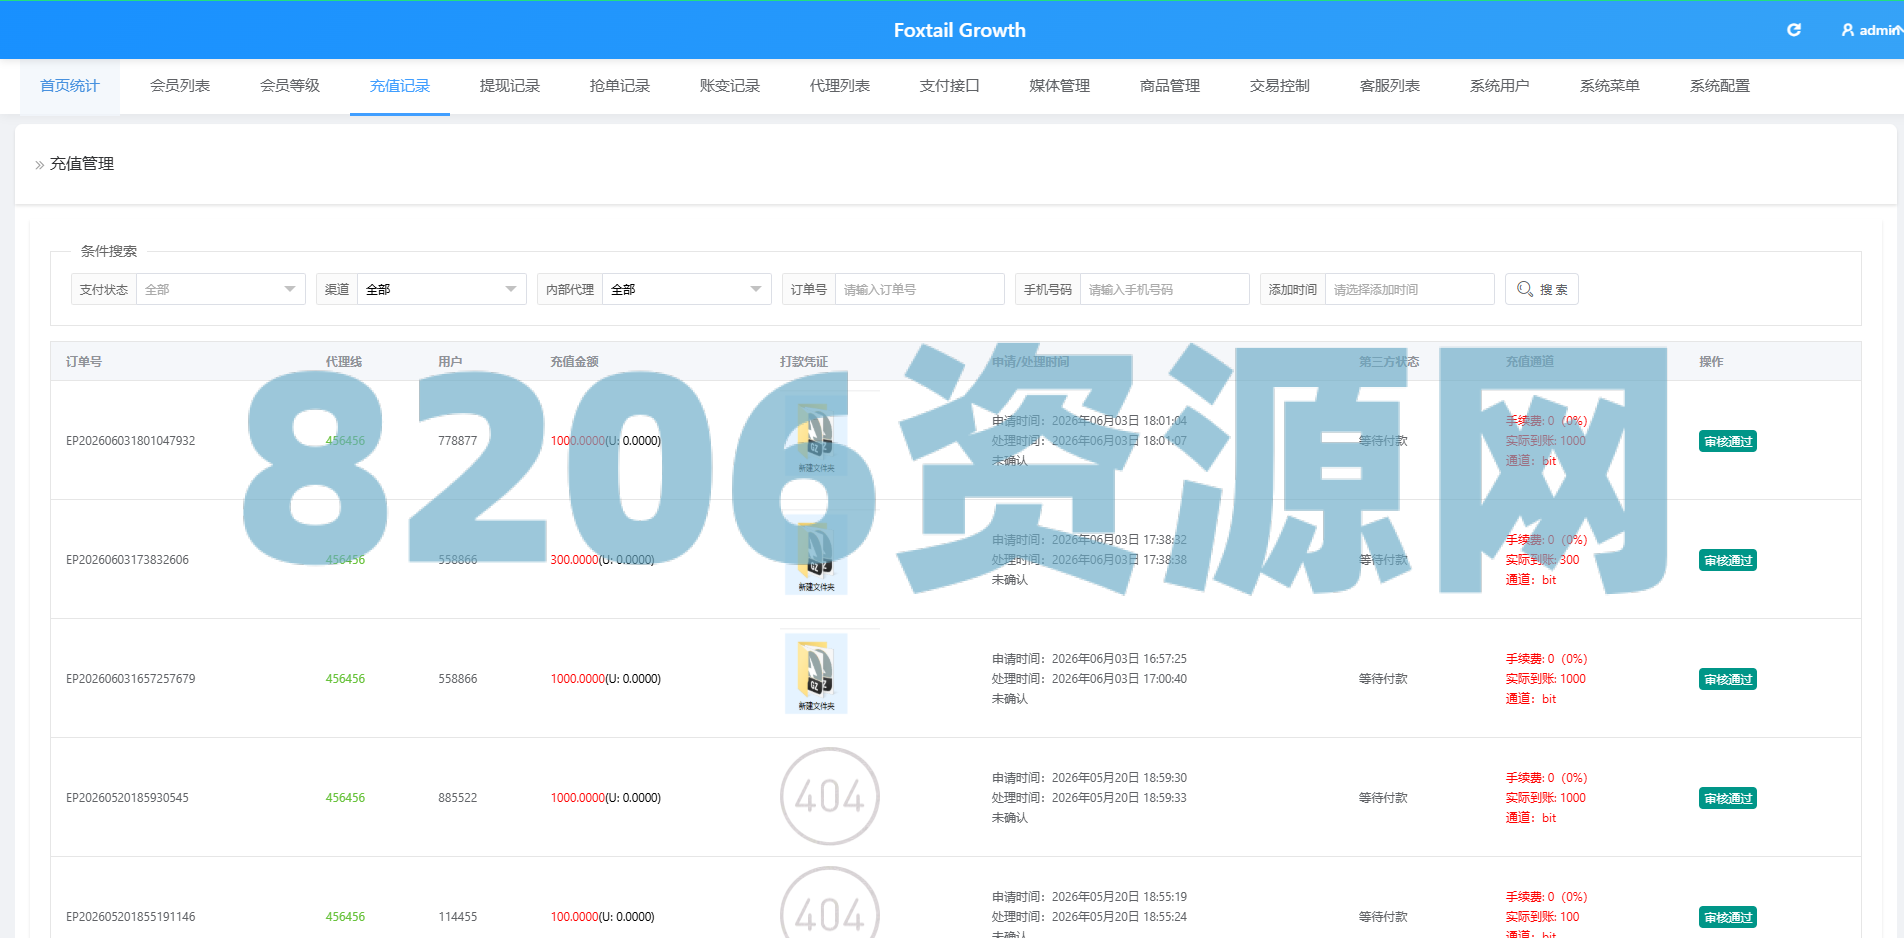Go to the 首页统计 tab
The image size is (1904, 938).
(70, 86)
